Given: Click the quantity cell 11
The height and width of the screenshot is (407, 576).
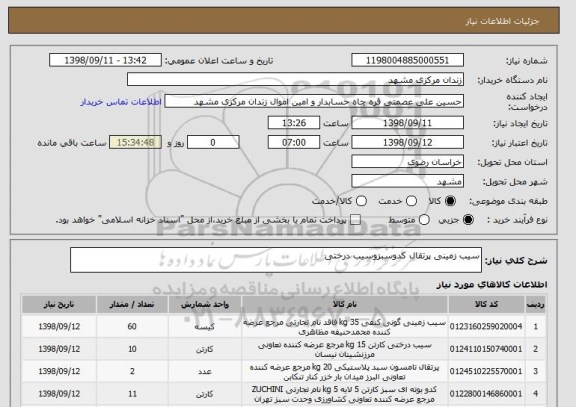Looking at the screenshot, I should tap(132, 393).
